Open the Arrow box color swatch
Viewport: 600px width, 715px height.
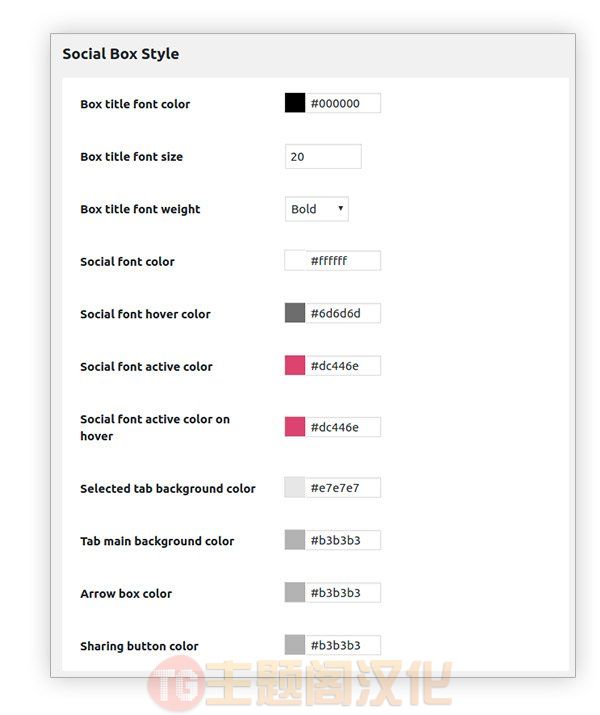[295, 592]
